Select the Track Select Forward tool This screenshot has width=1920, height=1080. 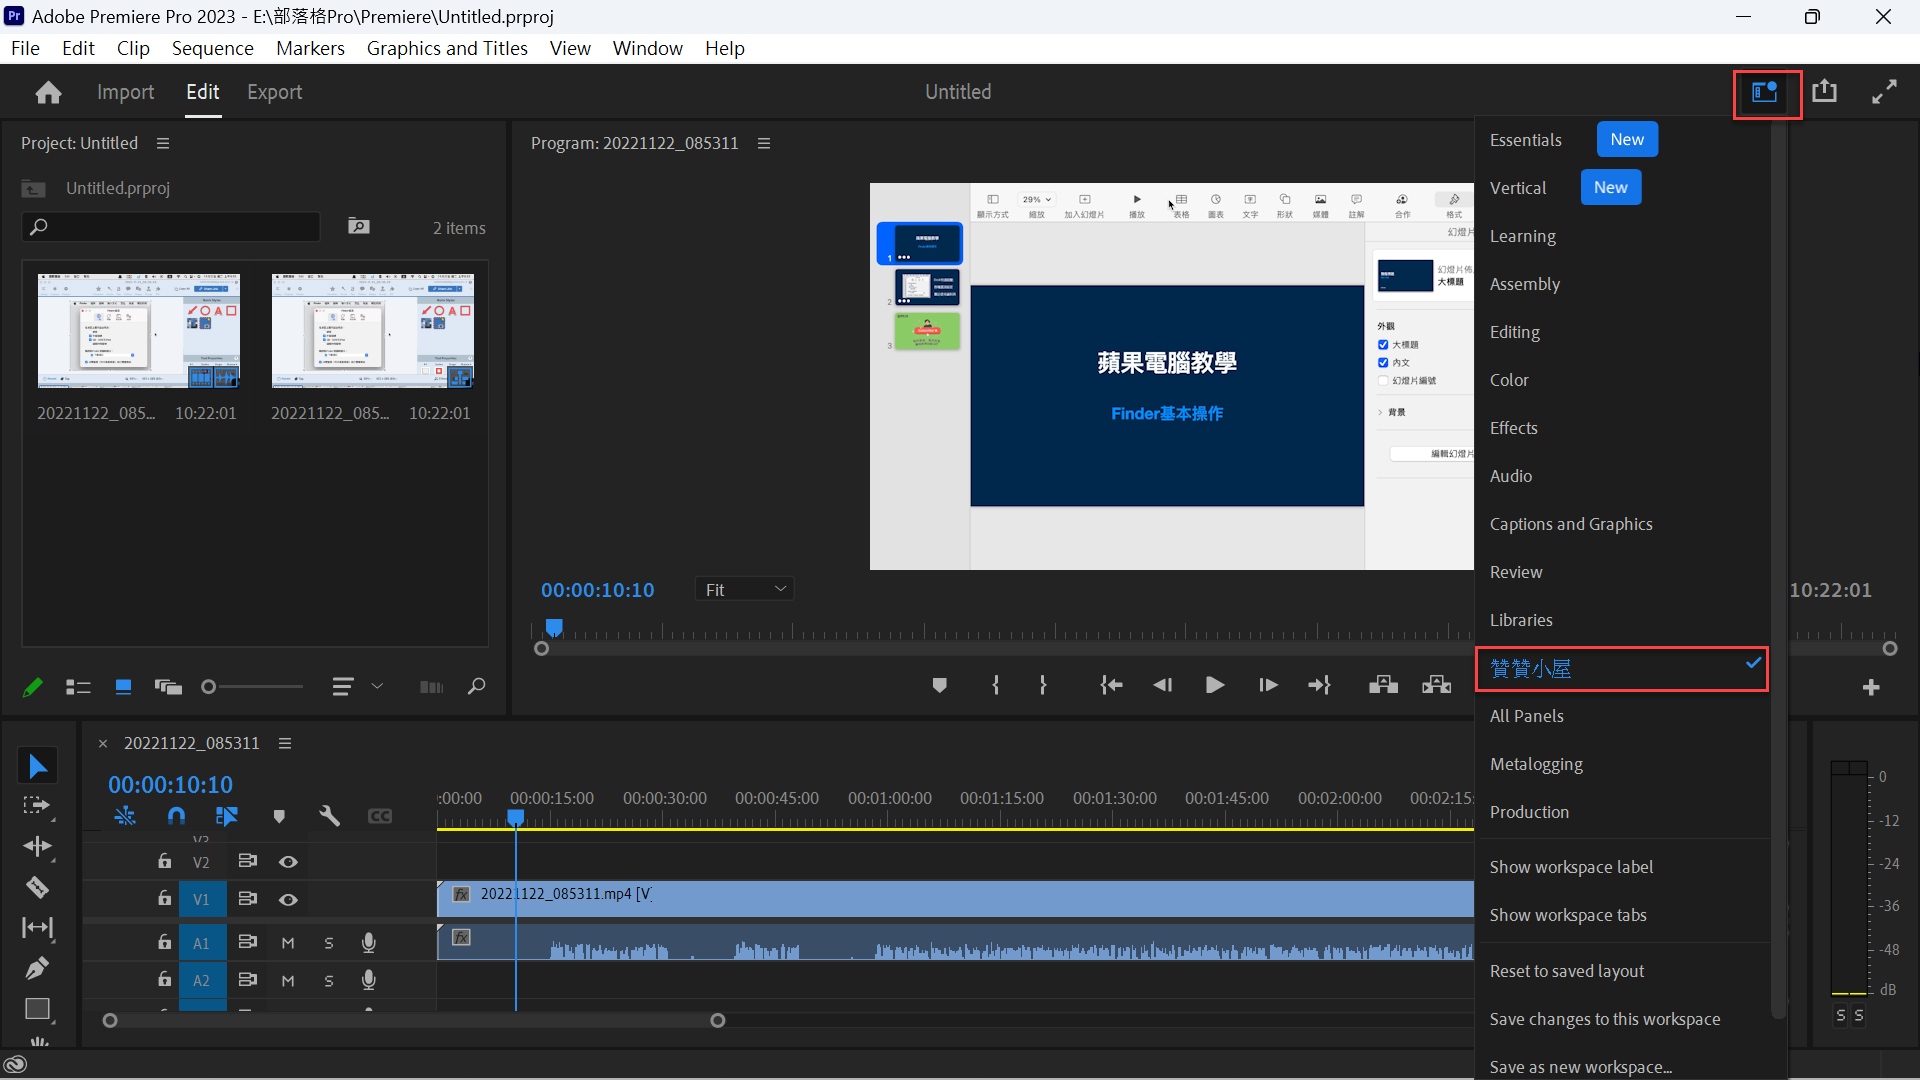click(37, 806)
